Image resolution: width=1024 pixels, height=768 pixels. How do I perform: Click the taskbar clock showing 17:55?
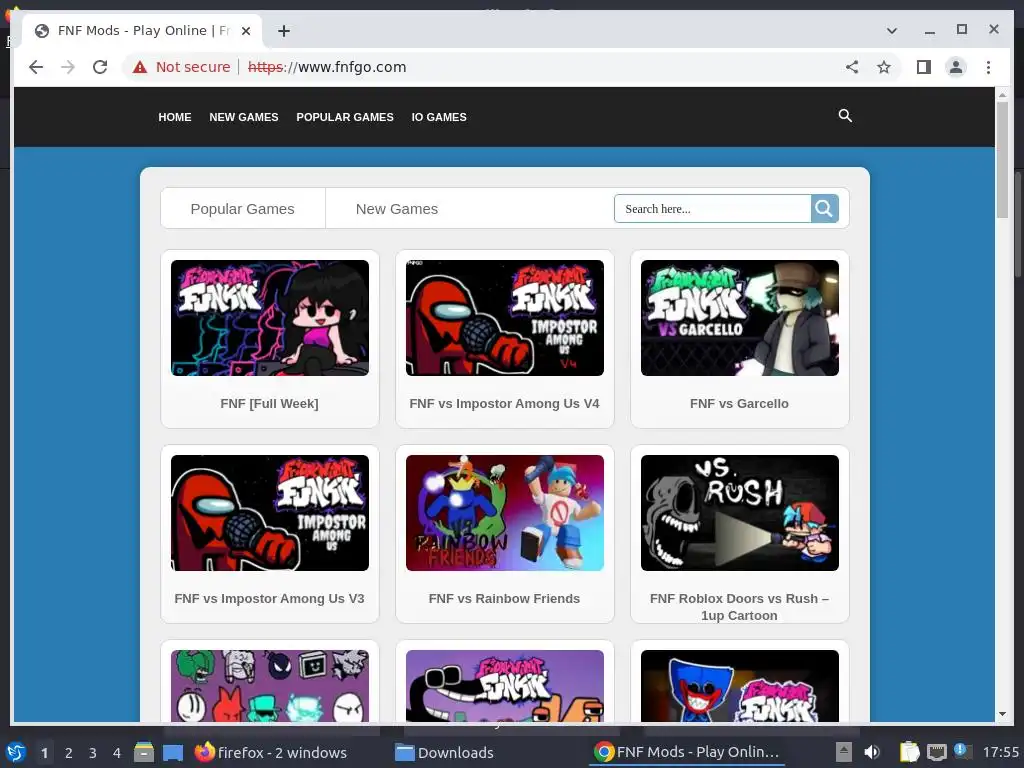pos(1000,752)
